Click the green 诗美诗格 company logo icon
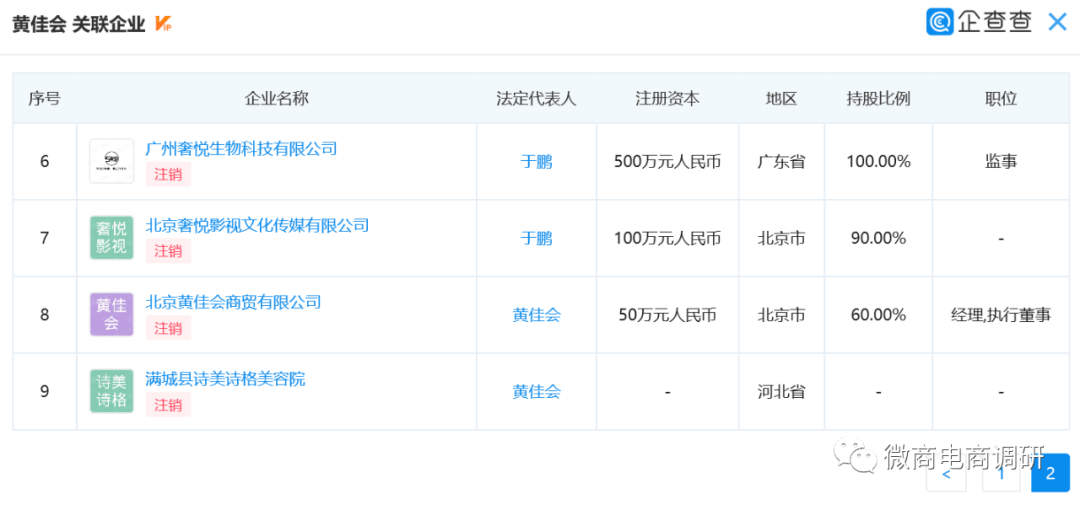Image resolution: width=1080 pixels, height=505 pixels. pyautogui.click(x=111, y=391)
